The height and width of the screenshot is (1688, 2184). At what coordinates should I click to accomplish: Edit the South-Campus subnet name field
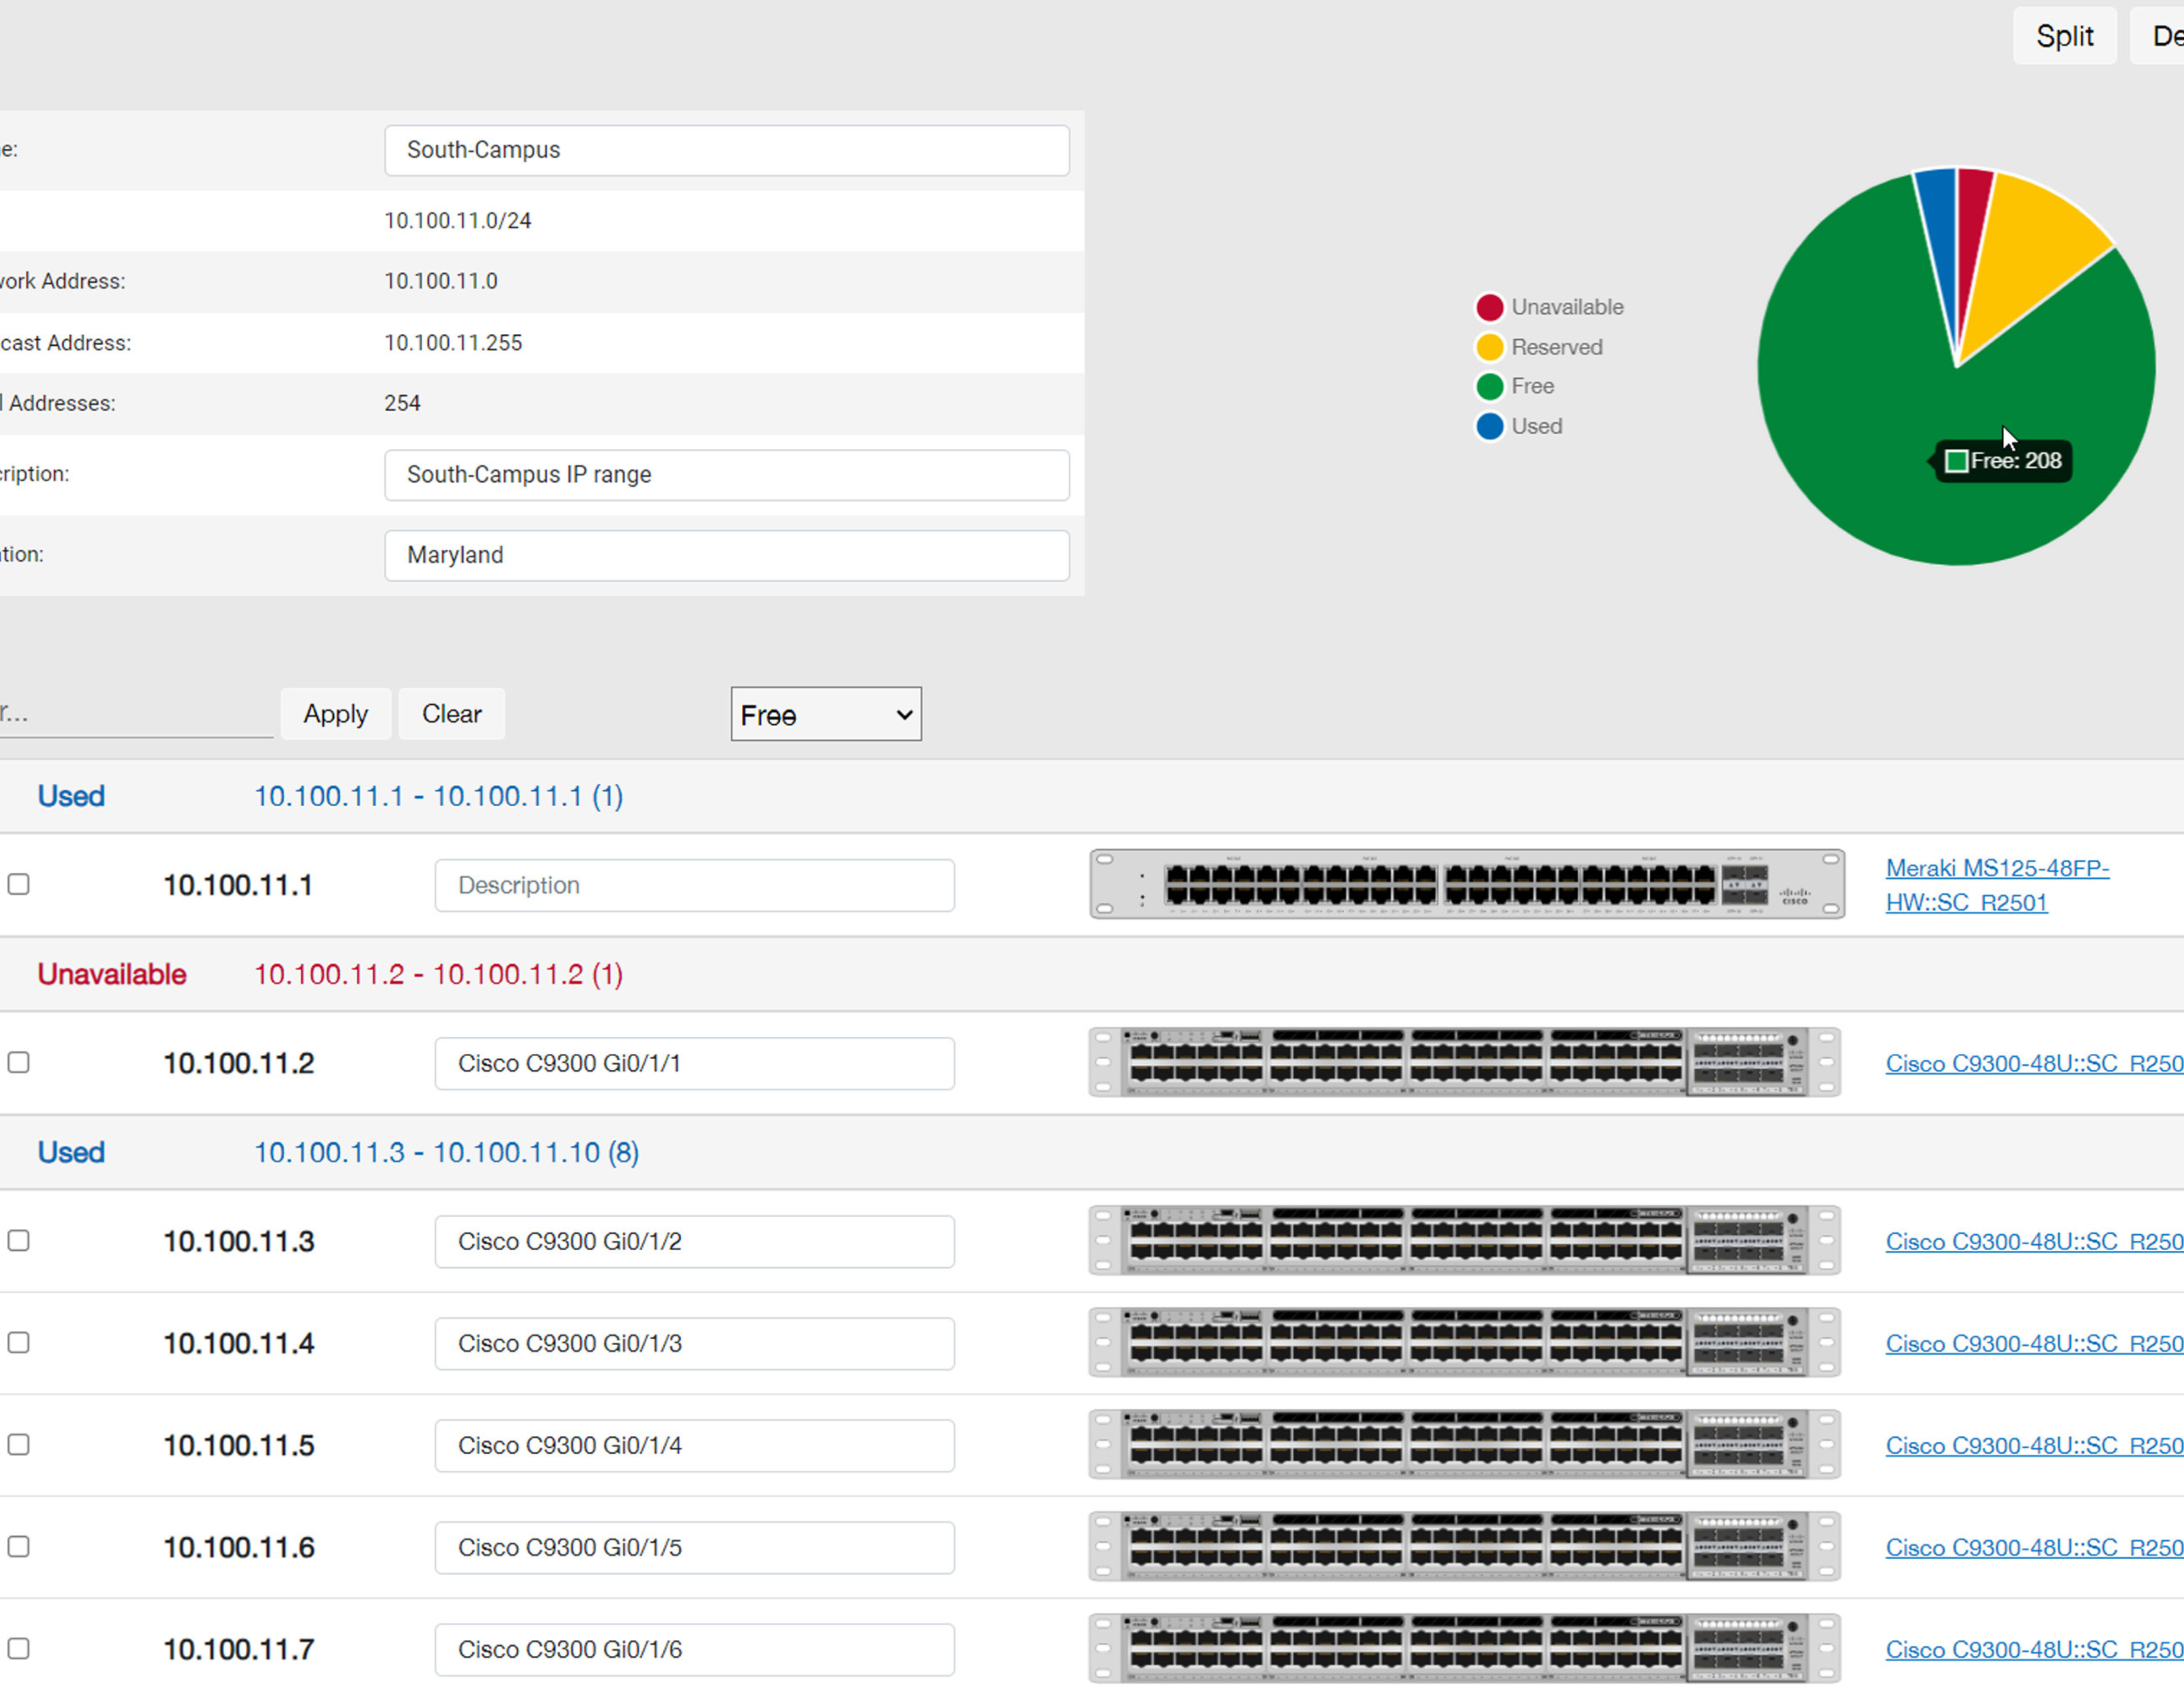727,150
